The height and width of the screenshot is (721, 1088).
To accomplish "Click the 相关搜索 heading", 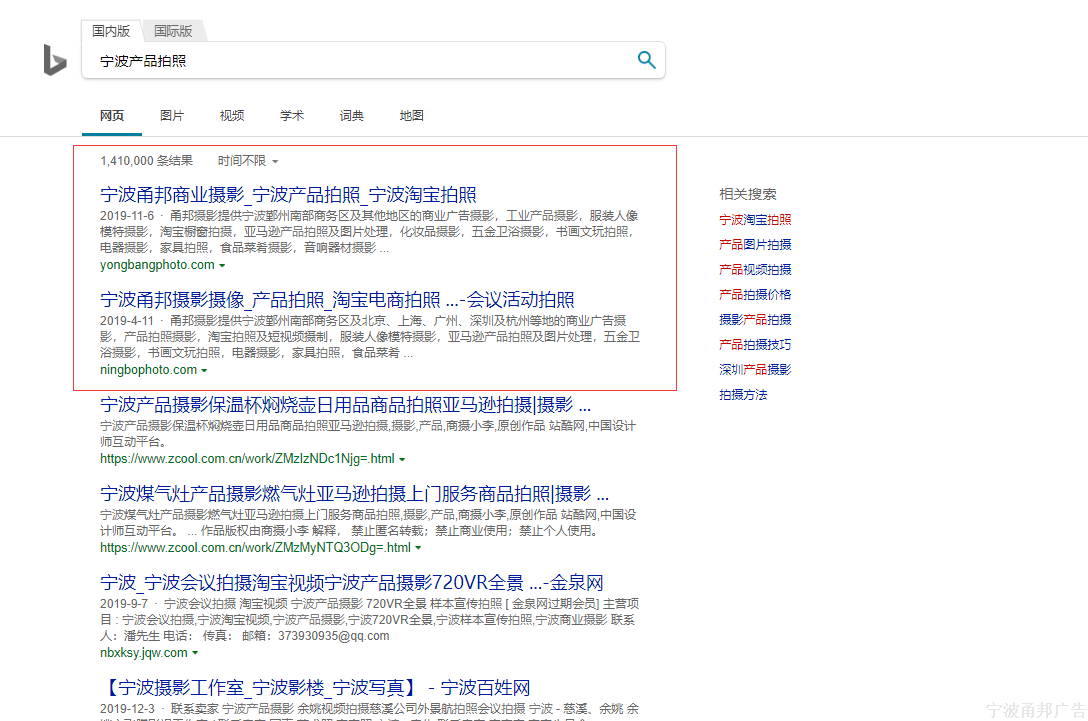I will [x=748, y=194].
